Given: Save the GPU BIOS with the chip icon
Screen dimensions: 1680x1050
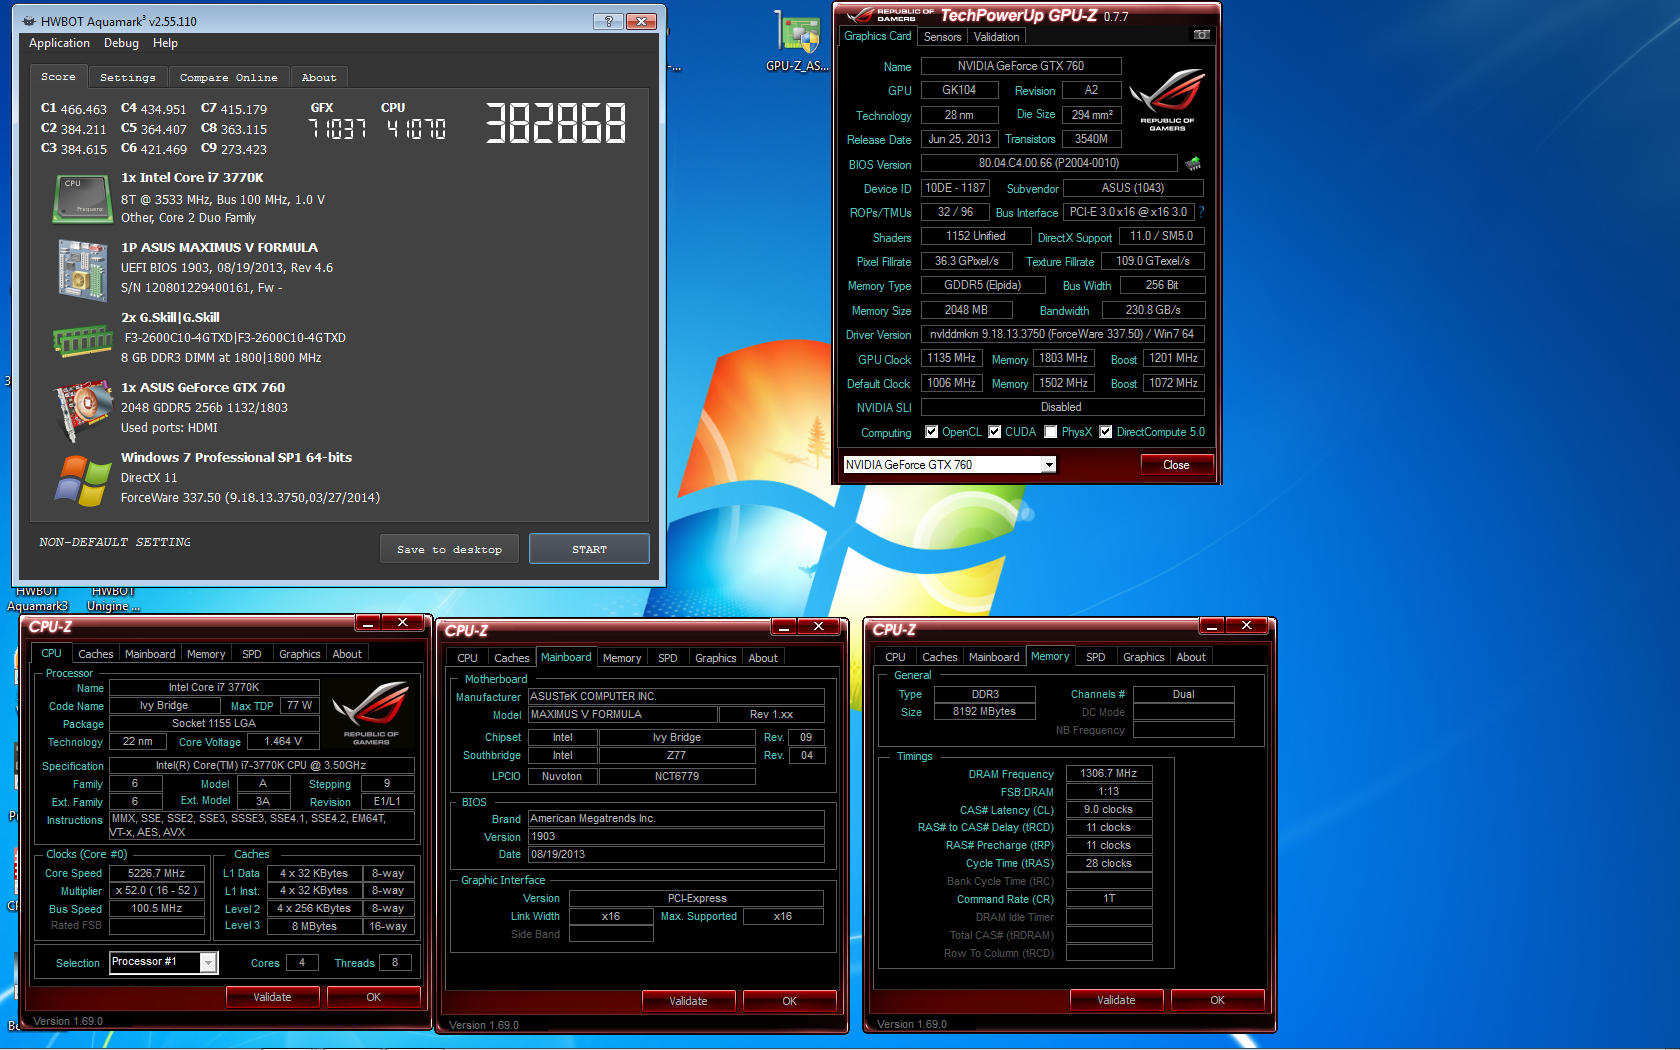Looking at the screenshot, I should (1193, 163).
